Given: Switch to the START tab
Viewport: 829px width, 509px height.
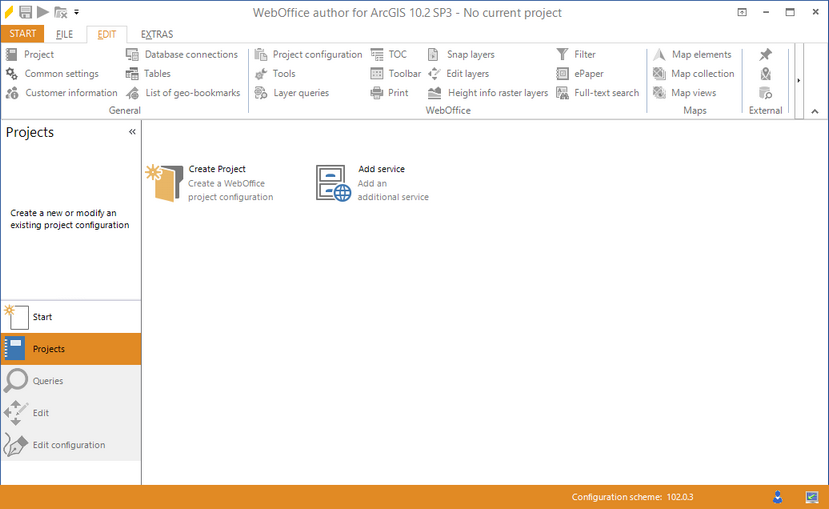Looking at the screenshot, I should tap(23, 34).
